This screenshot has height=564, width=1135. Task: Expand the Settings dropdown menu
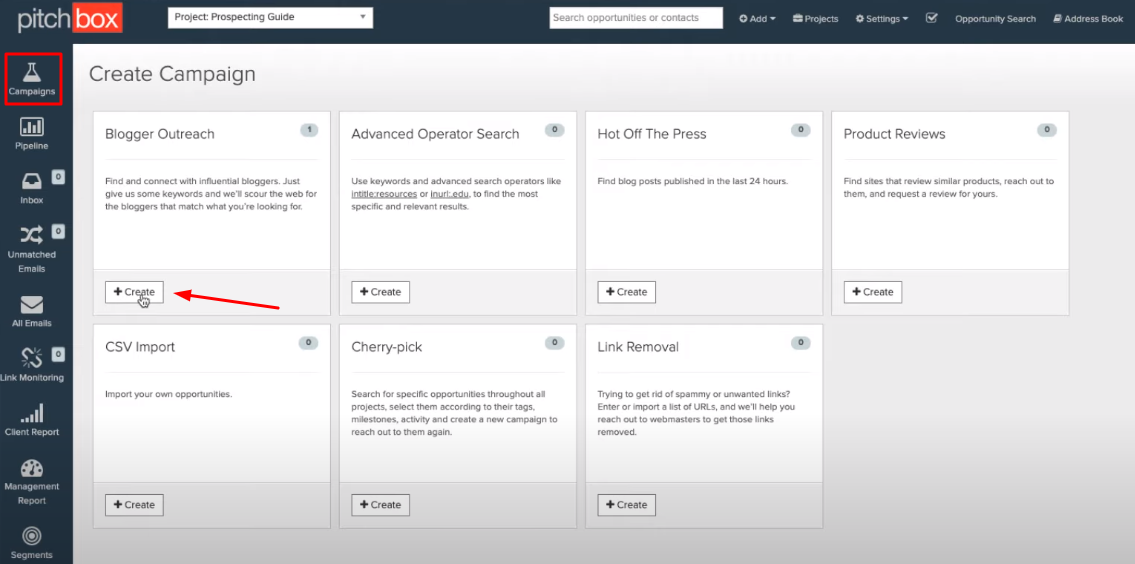tap(882, 19)
